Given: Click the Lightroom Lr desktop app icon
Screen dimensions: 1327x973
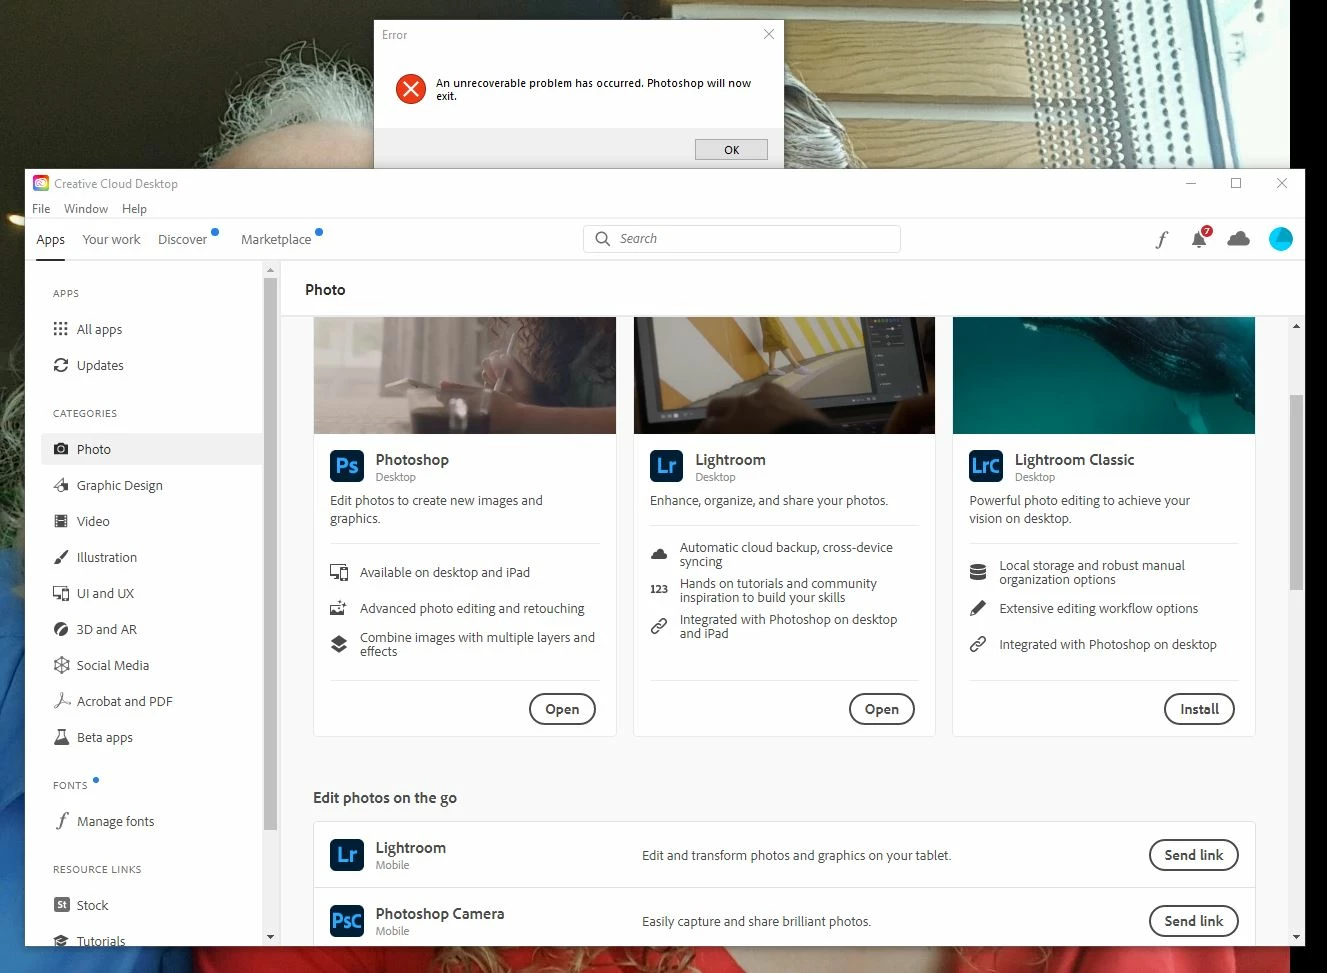Looking at the screenshot, I should point(667,466).
